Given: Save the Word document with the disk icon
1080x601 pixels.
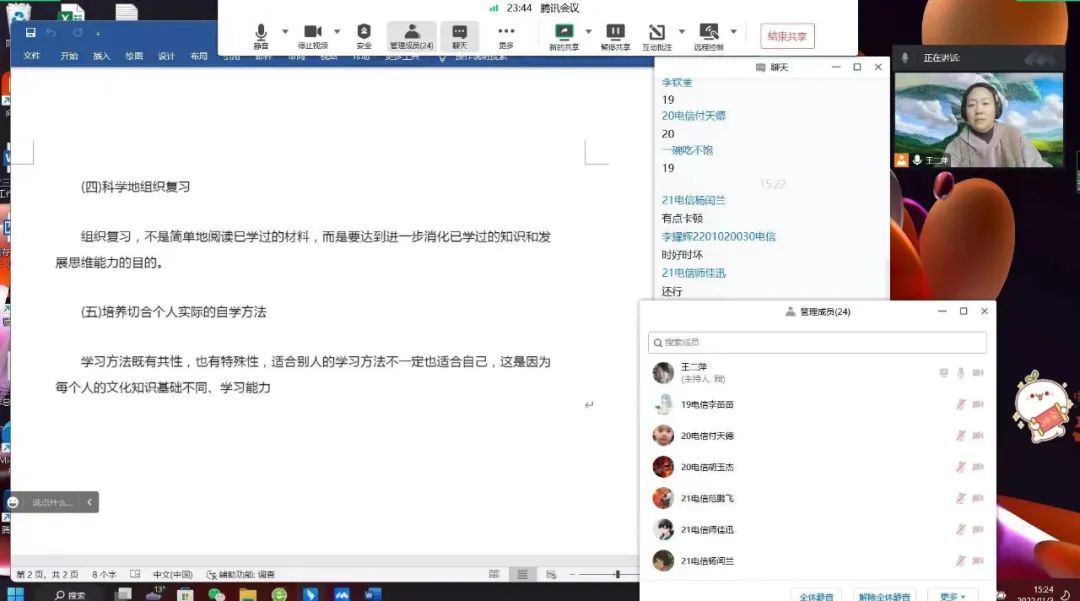Looking at the screenshot, I should 30,32.
